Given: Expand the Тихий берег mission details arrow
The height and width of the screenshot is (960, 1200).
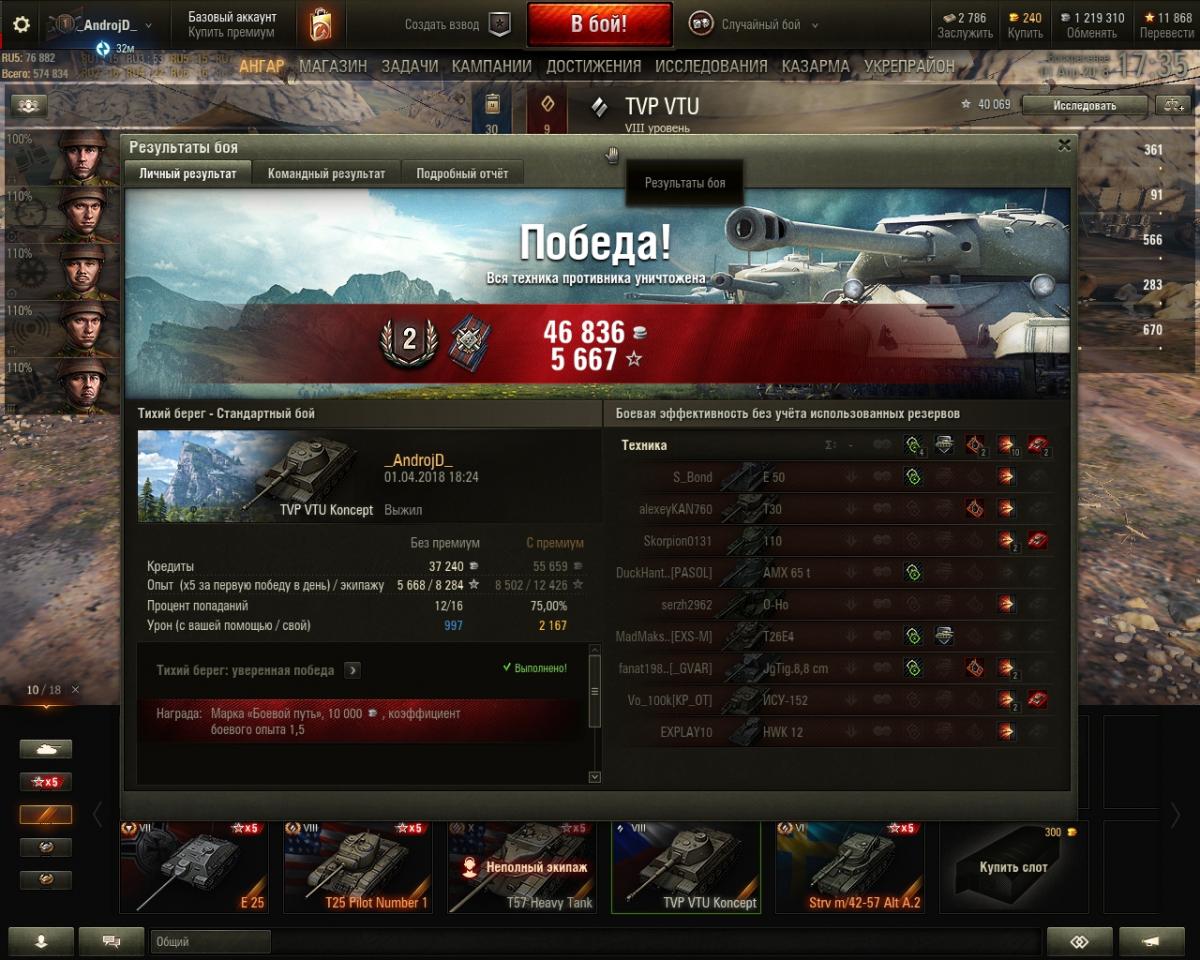Looking at the screenshot, I should pos(352,670).
